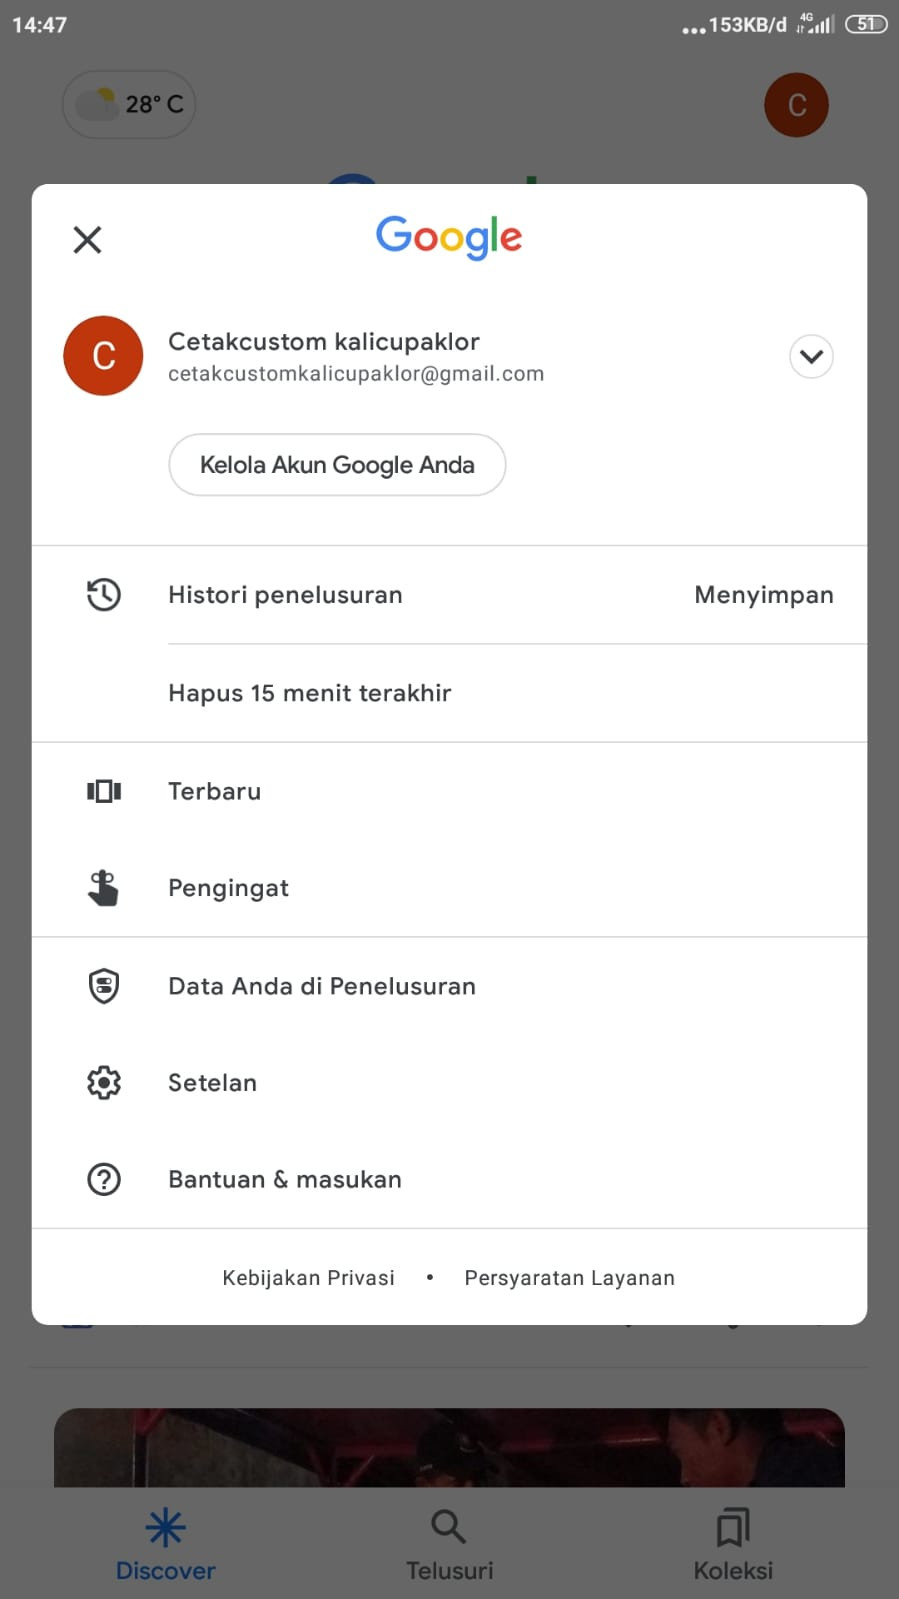Tap the profile avatar at top right

pos(797,105)
